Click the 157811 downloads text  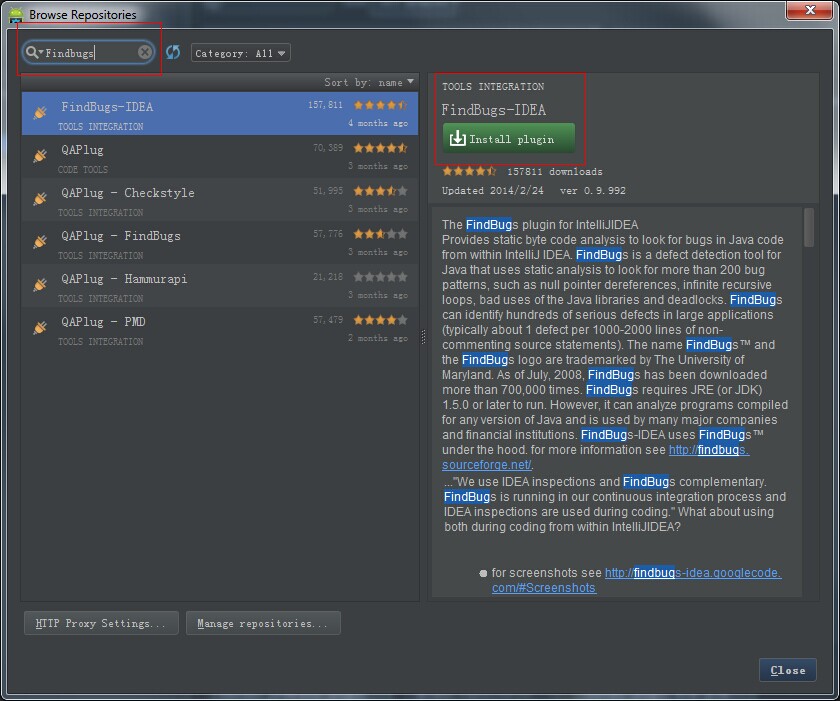click(x=554, y=172)
